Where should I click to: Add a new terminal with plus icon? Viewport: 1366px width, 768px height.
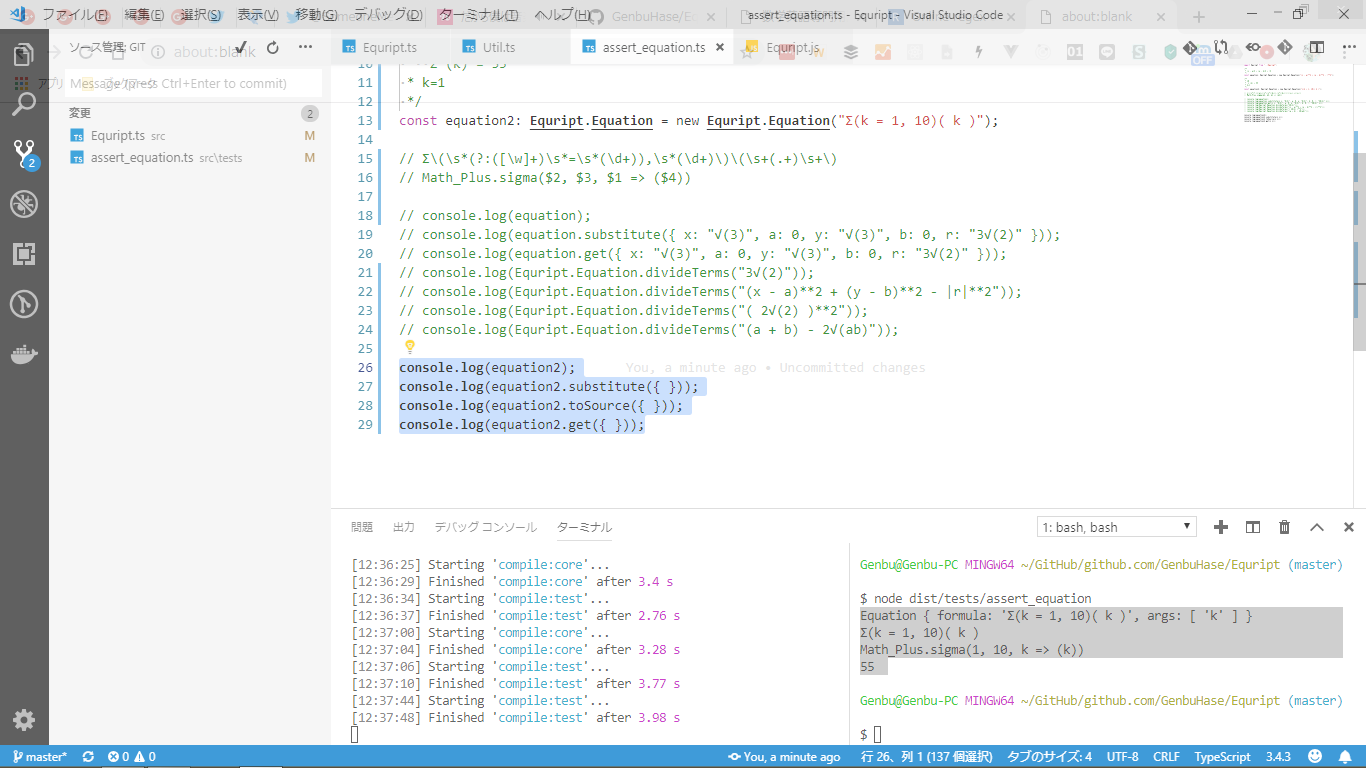coord(1221,527)
